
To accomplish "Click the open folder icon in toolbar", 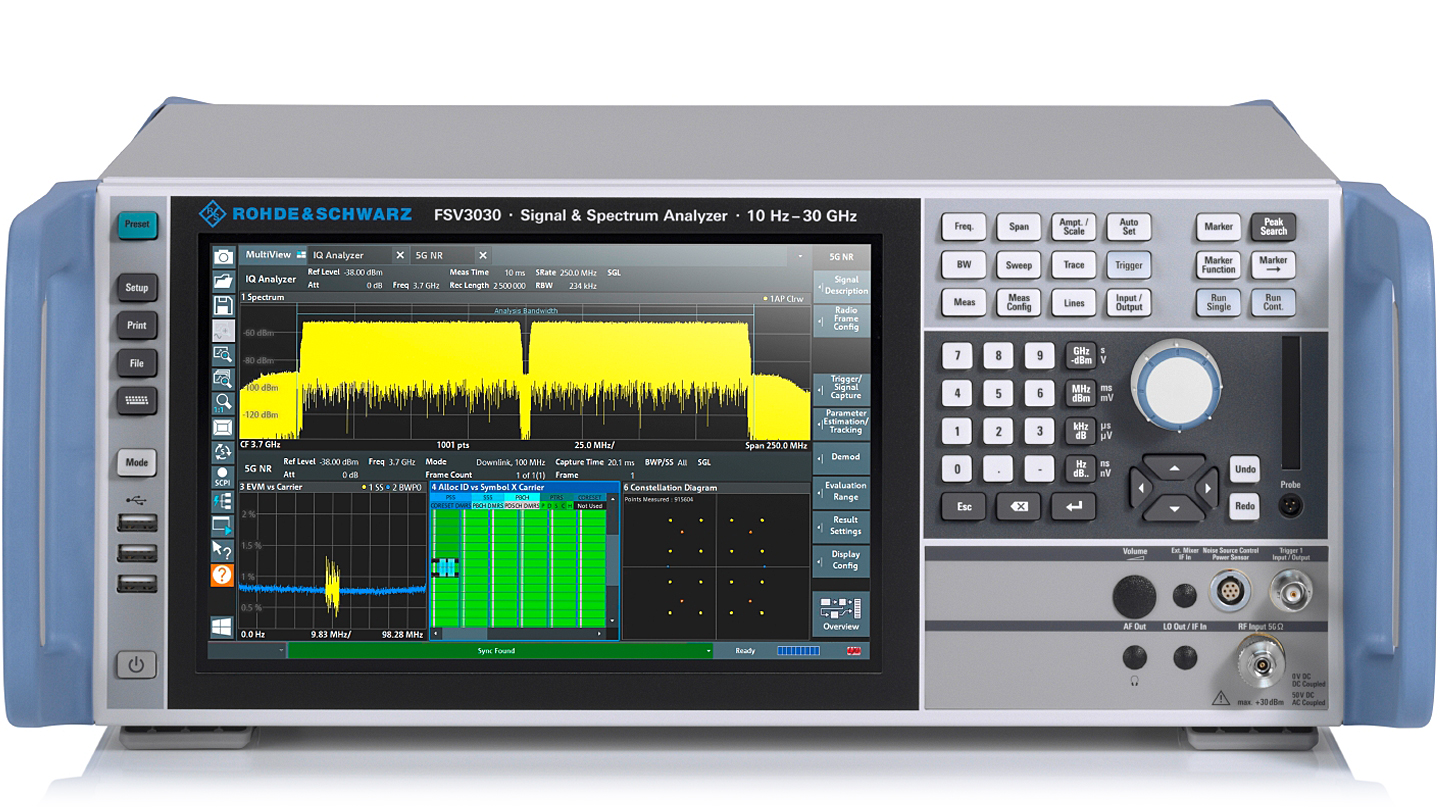I will point(223,281).
